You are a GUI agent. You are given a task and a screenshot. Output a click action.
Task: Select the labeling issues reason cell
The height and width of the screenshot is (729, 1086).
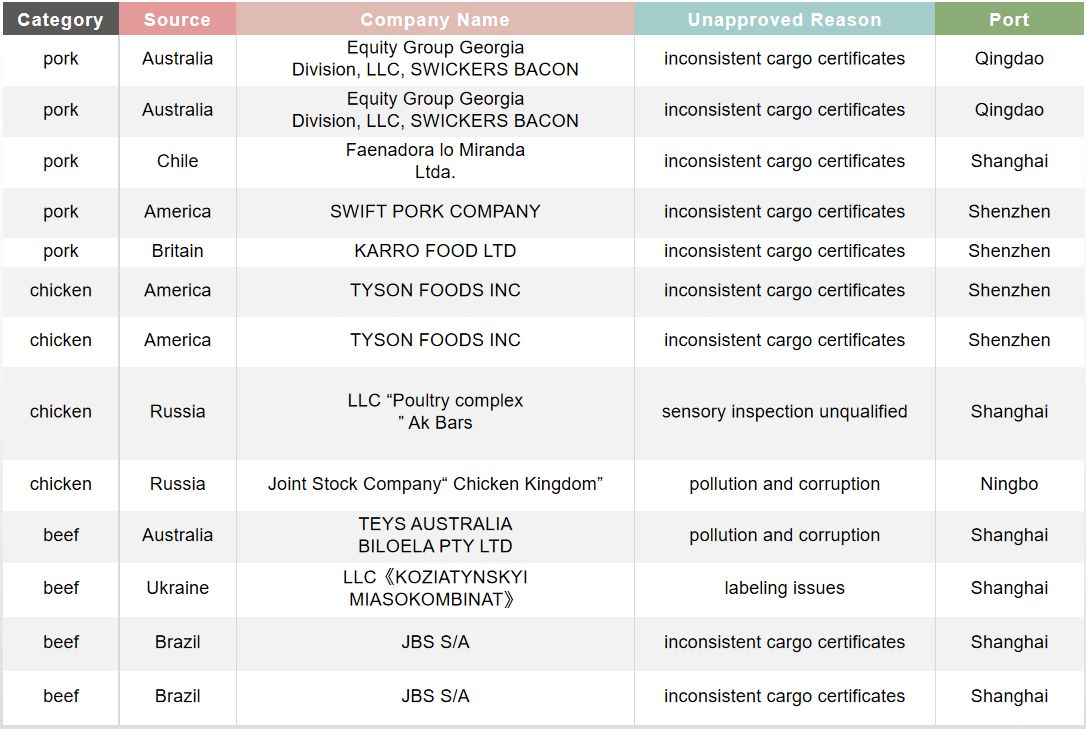(x=784, y=588)
